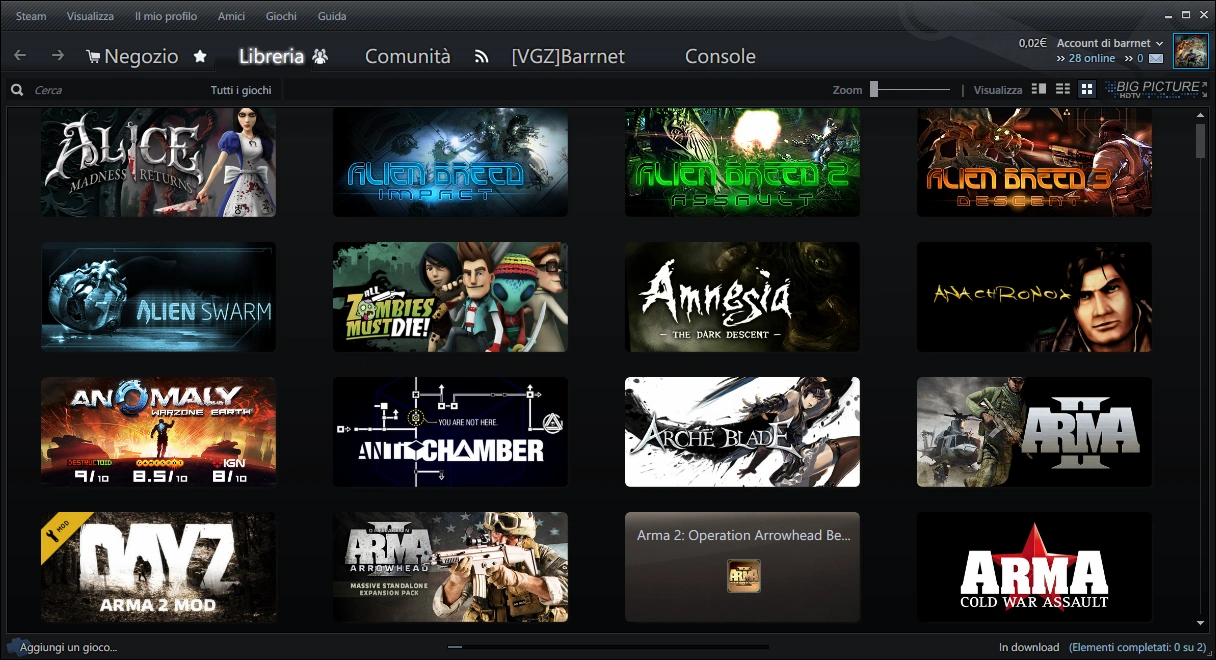Viewport: 1216px width, 660px height.
Task: Select ARMA Cold War Assault tile
Action: [1034, 567]
